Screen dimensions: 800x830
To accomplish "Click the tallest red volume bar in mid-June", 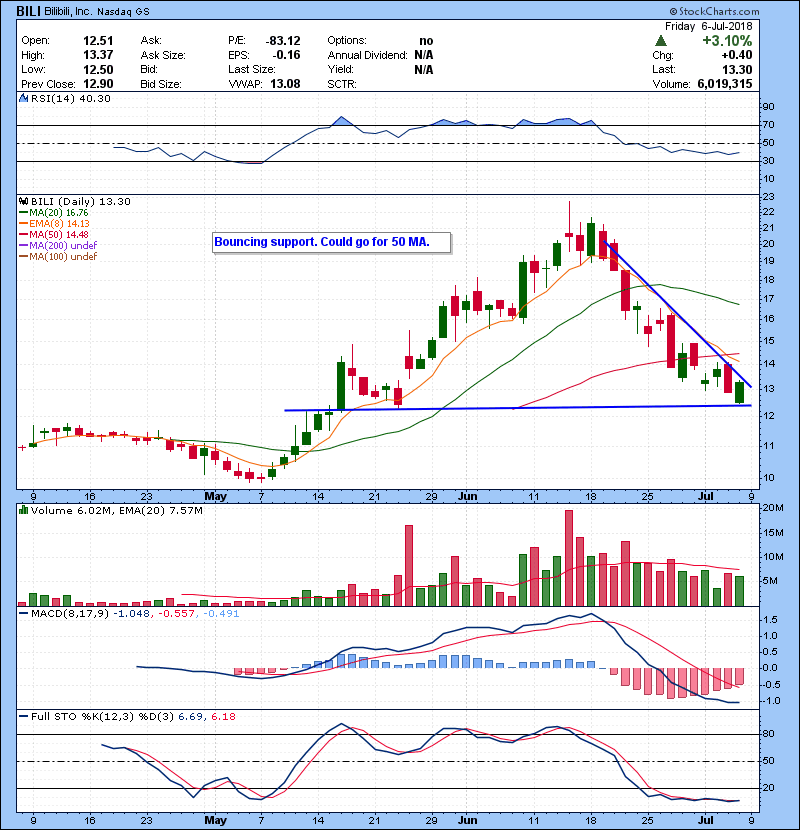I will click(569, 557).
